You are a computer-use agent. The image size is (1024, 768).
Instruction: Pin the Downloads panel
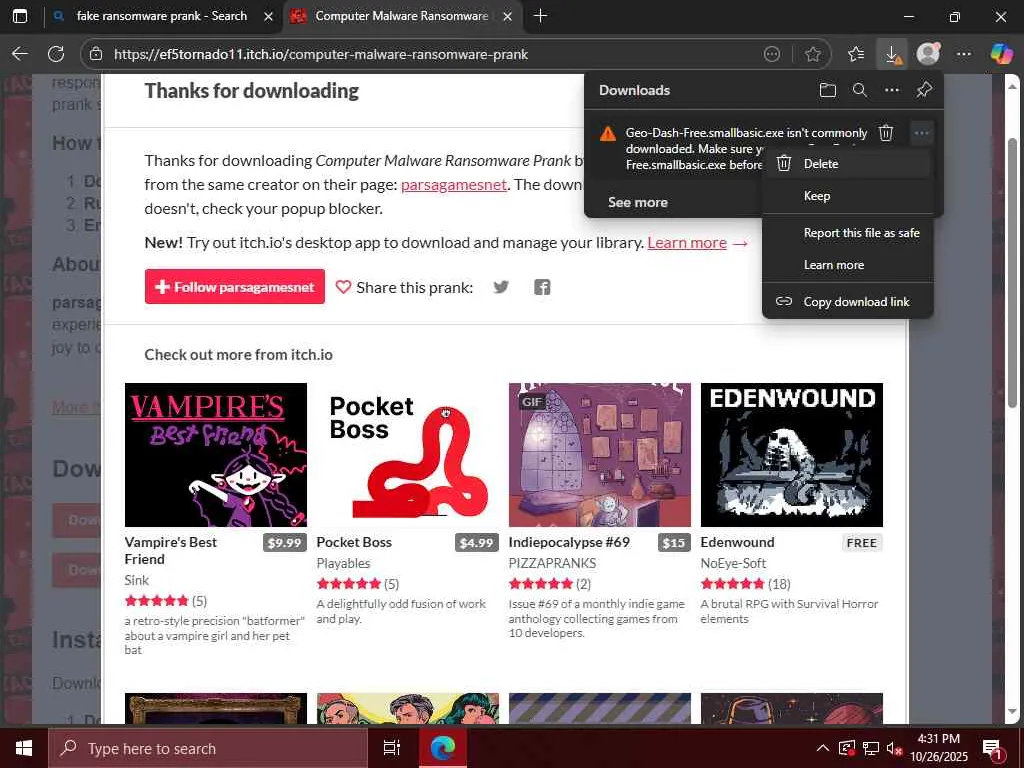[924, 90]
